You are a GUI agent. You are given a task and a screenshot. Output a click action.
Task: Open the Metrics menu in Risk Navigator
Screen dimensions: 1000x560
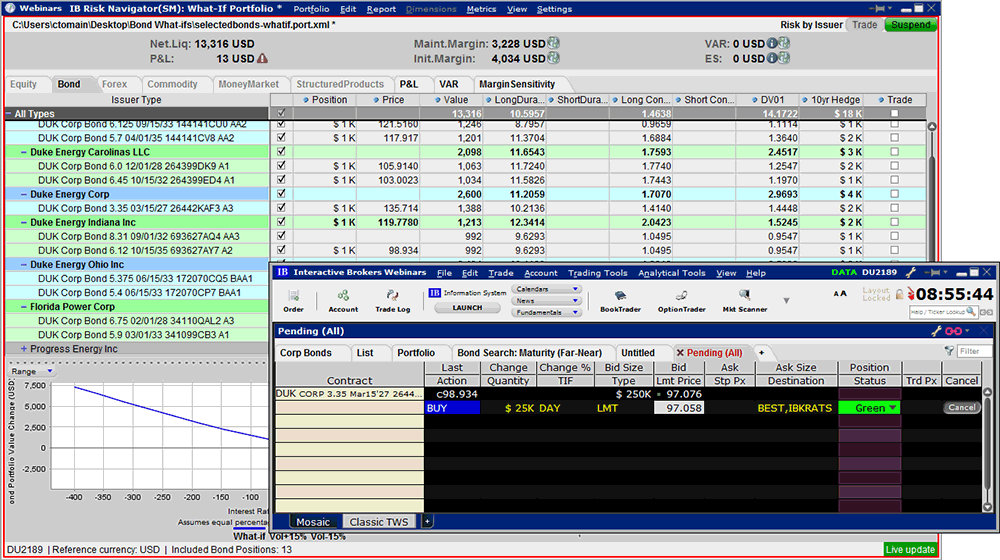coord(481,9)
